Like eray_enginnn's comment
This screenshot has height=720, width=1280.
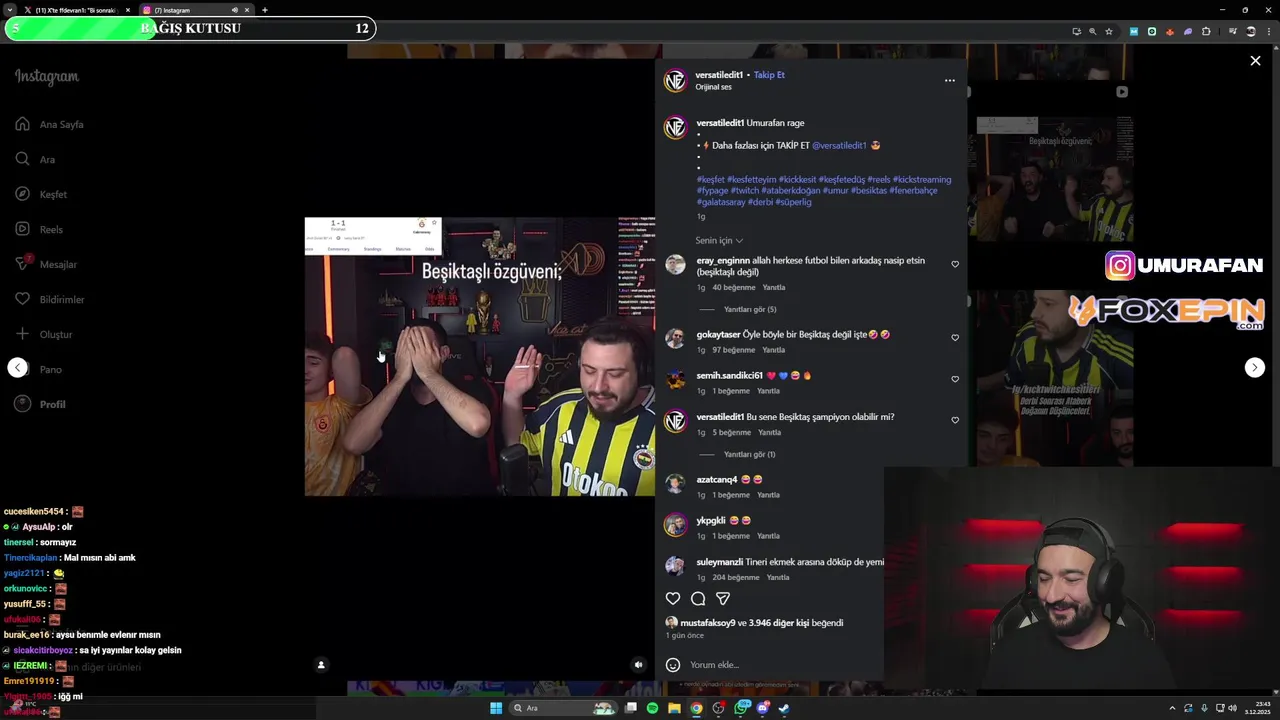(x=955, y=265)
